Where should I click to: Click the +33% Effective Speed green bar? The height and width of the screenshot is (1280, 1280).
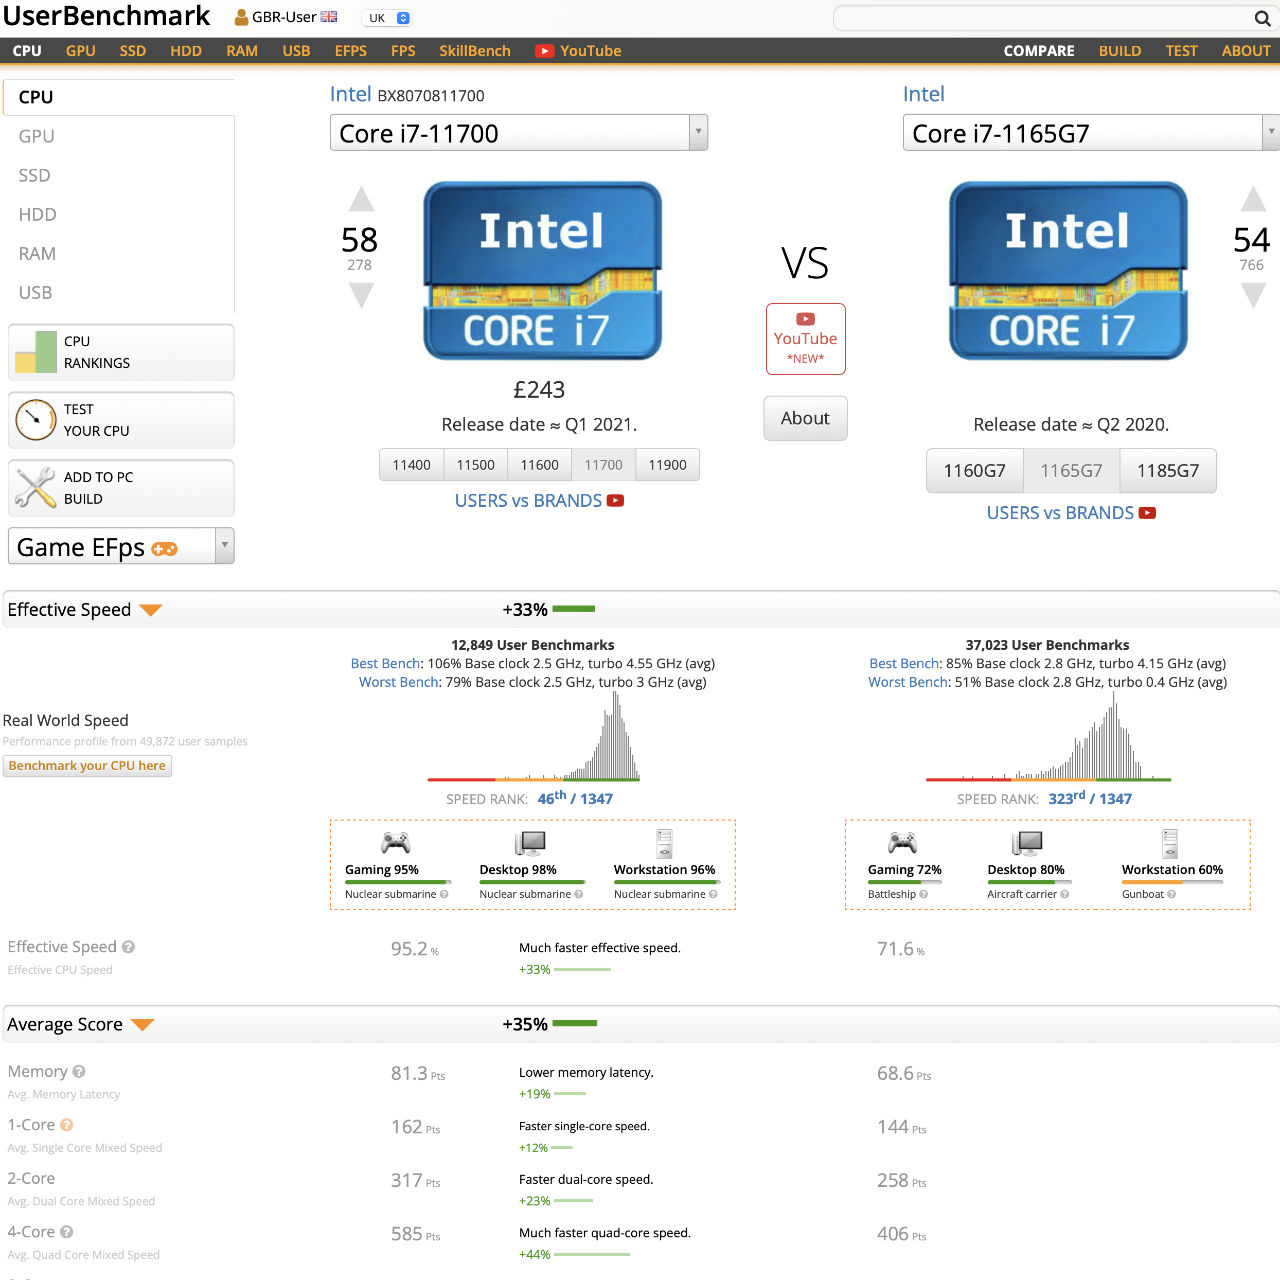[573, 609]
